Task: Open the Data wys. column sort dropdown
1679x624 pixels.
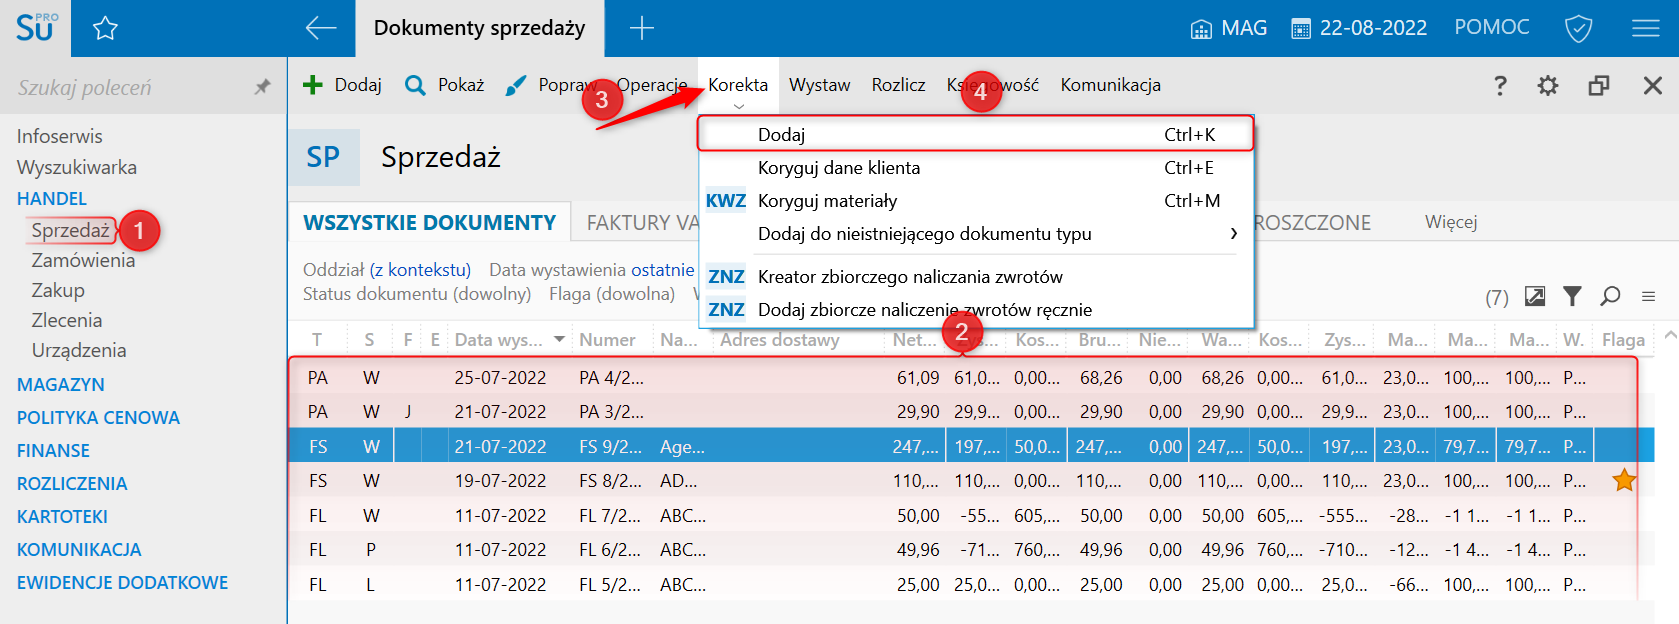Action: click(559, 340)
